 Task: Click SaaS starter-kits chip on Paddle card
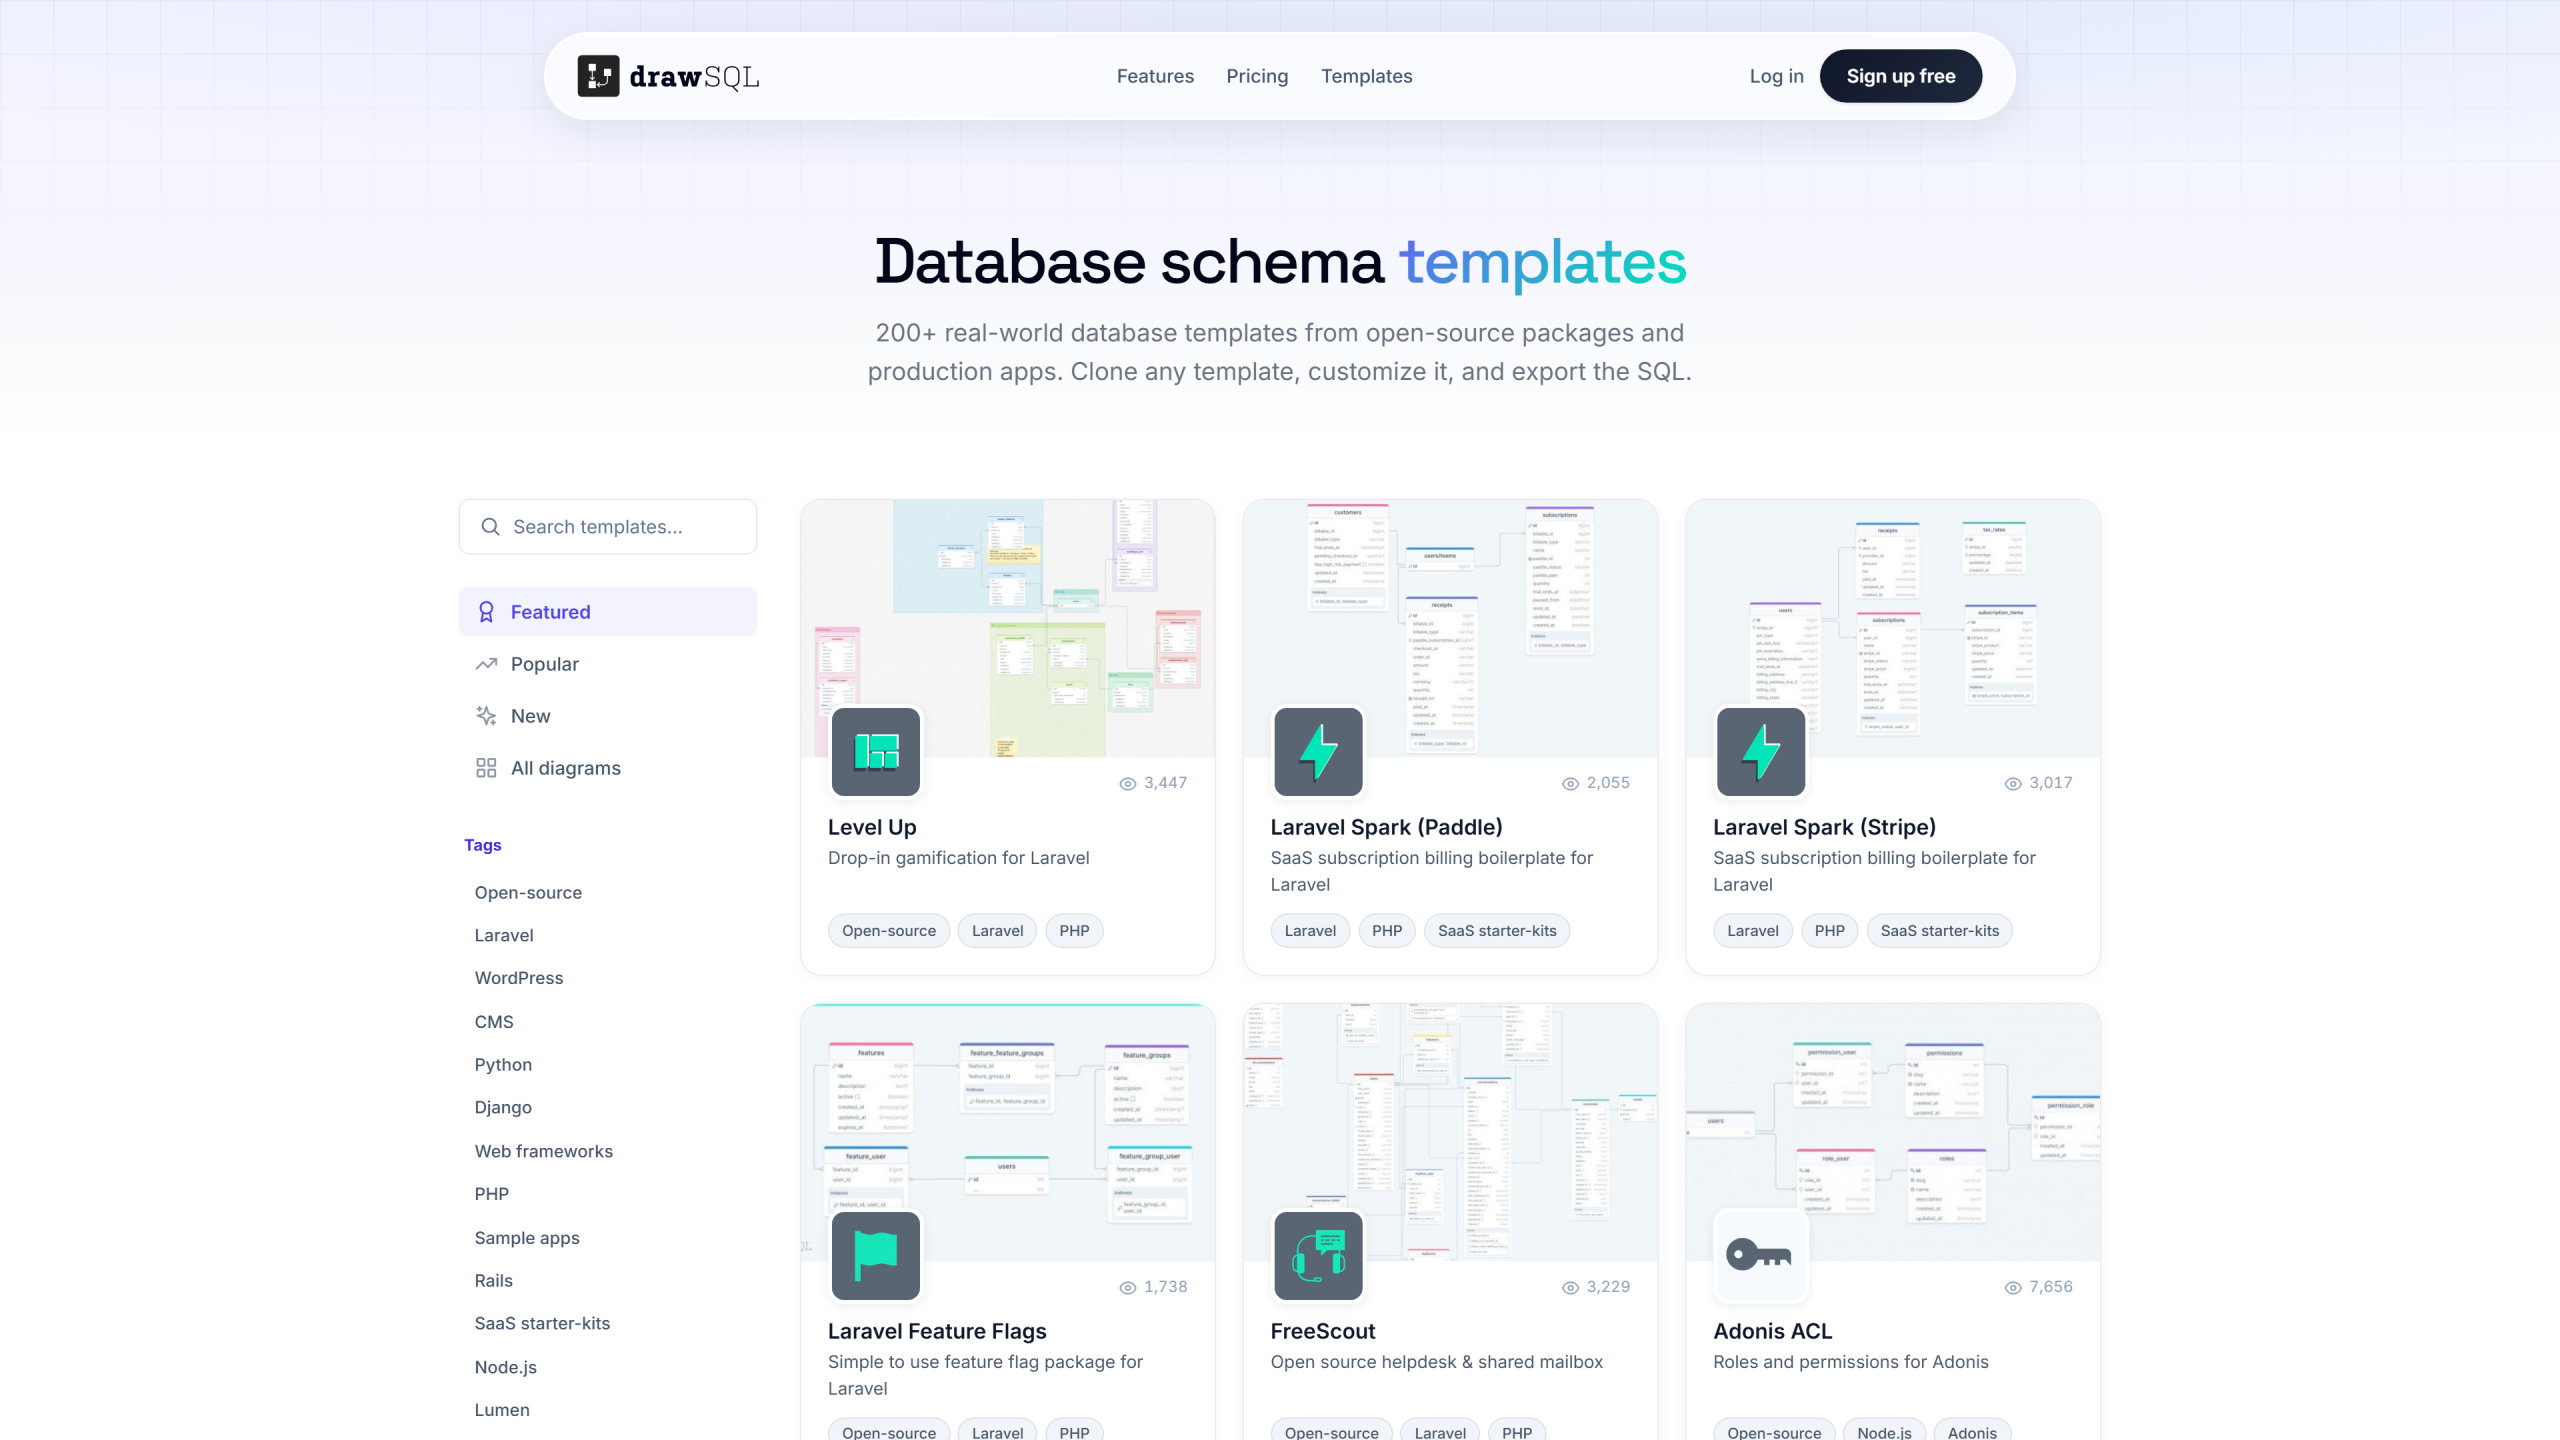point(1497,931)
